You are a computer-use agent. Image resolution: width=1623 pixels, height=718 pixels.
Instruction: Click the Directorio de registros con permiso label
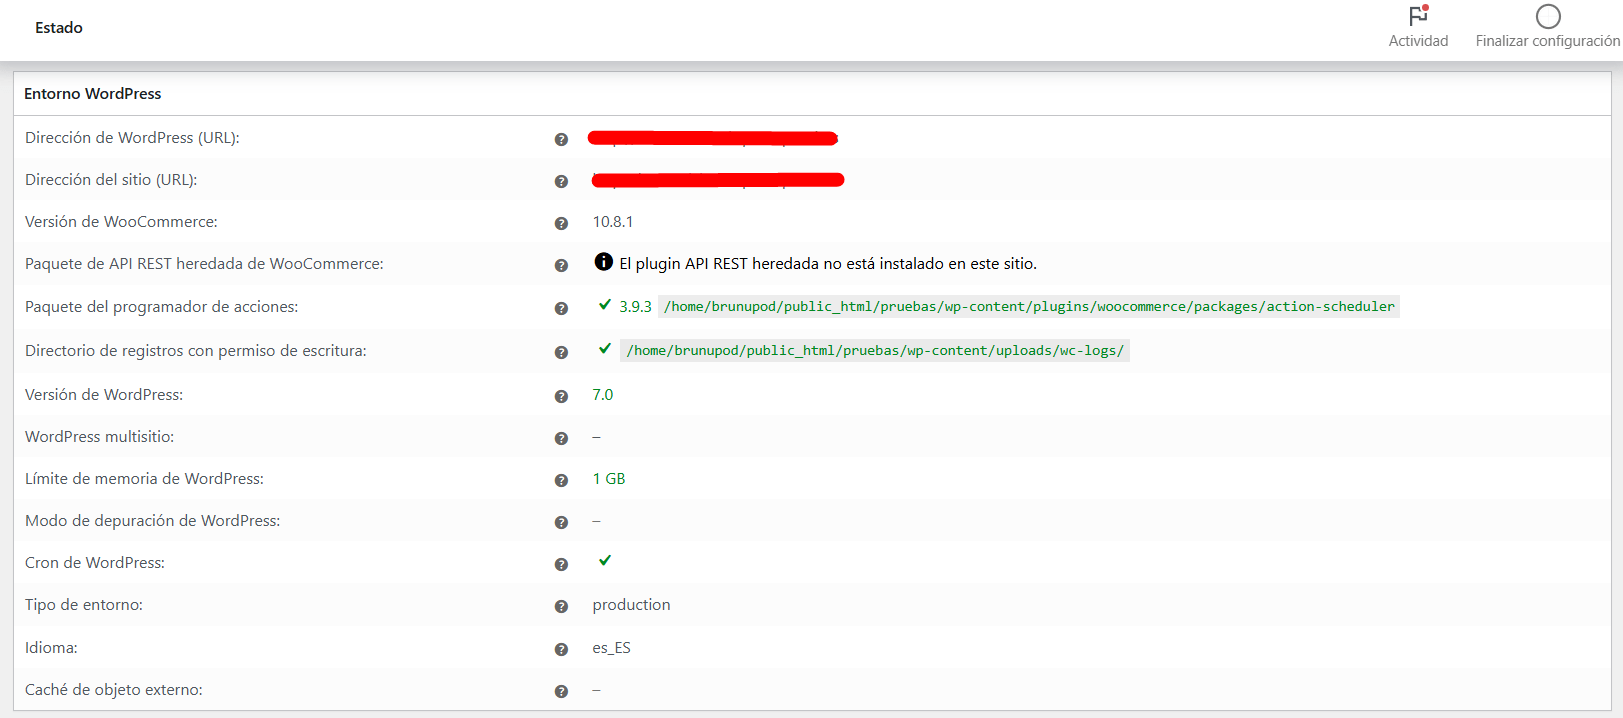click(x=196, y=351)
